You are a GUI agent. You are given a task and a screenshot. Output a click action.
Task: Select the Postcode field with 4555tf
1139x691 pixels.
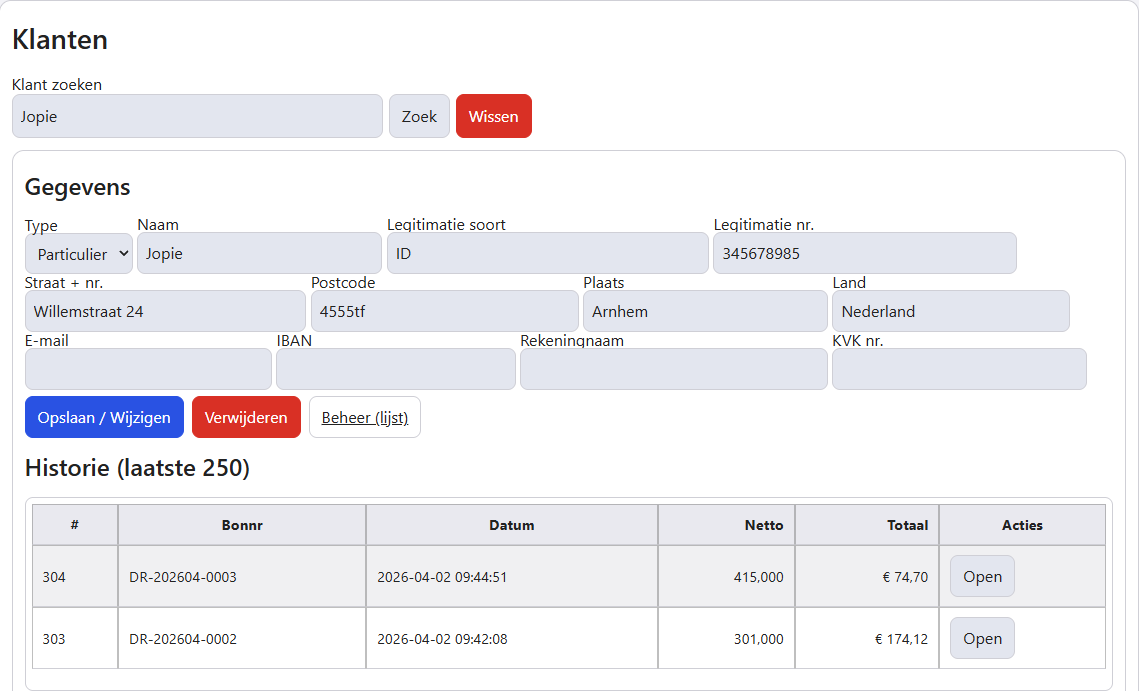tap(445, 311)
